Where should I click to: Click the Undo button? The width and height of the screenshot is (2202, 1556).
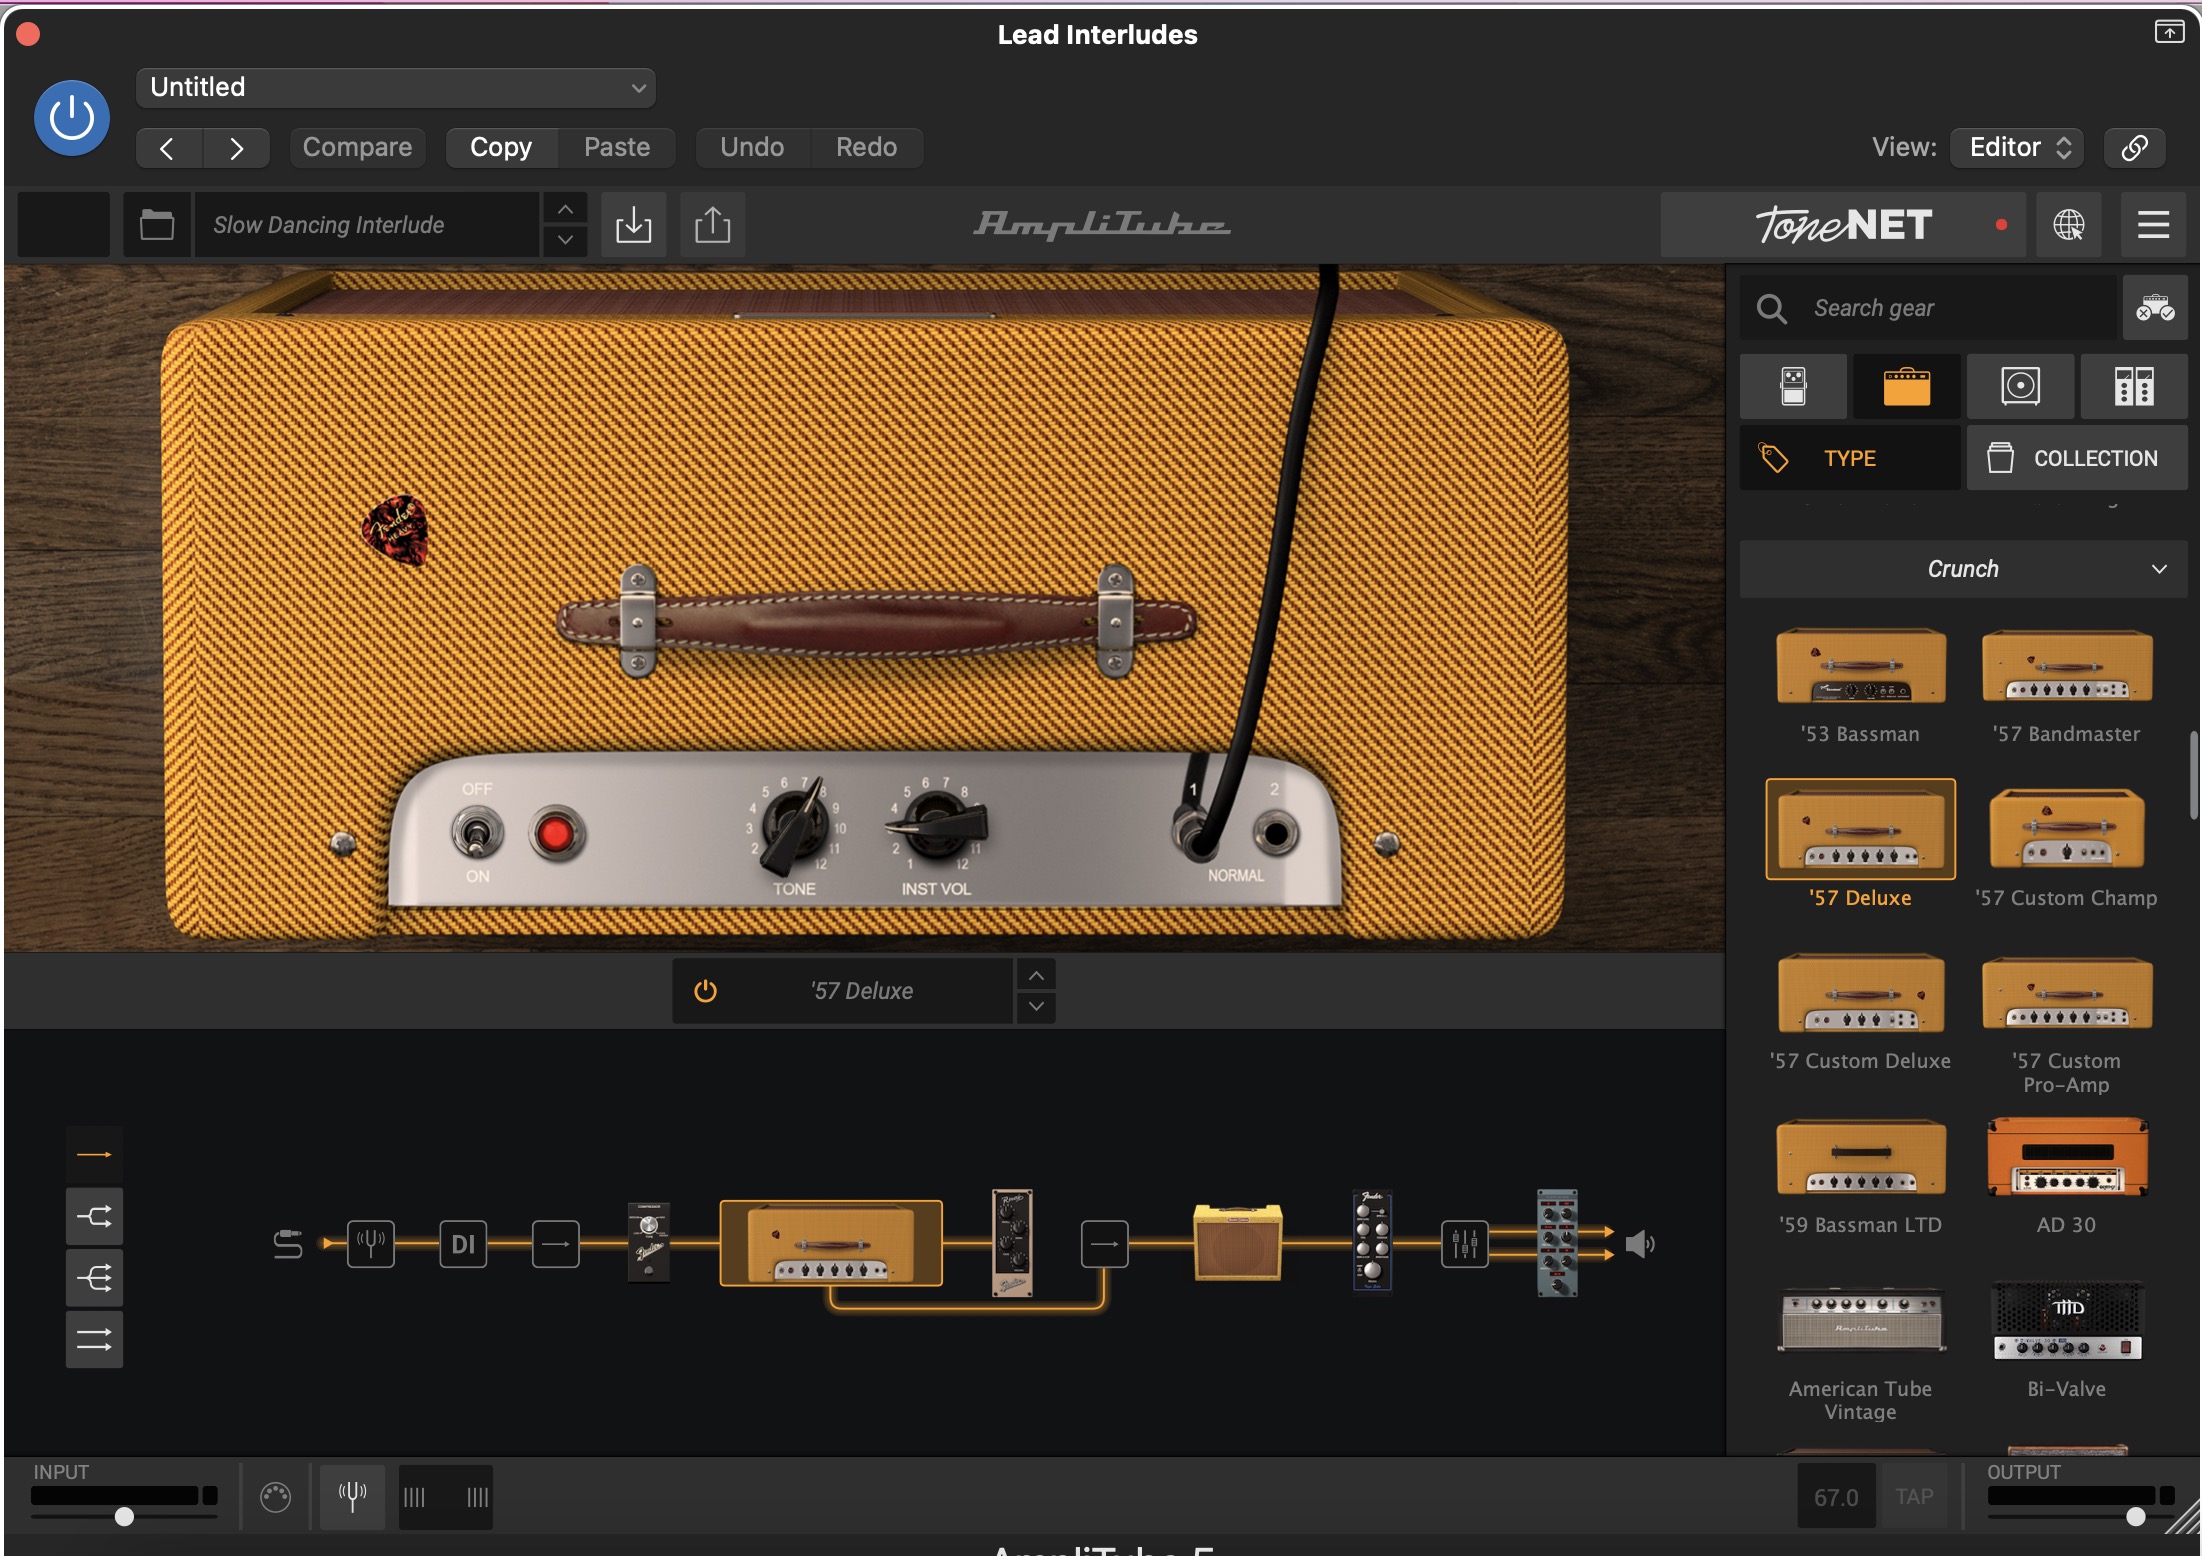(752, 147)
